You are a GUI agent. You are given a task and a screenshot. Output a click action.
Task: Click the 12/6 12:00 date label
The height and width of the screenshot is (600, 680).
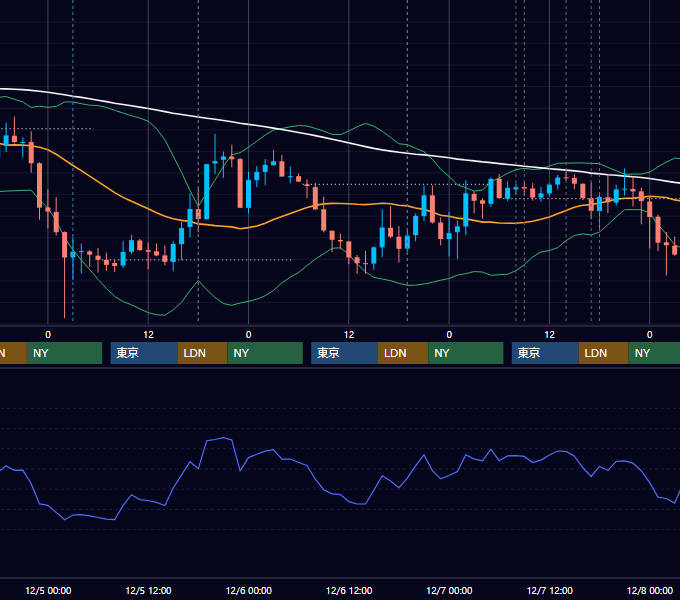click(349, 590)
